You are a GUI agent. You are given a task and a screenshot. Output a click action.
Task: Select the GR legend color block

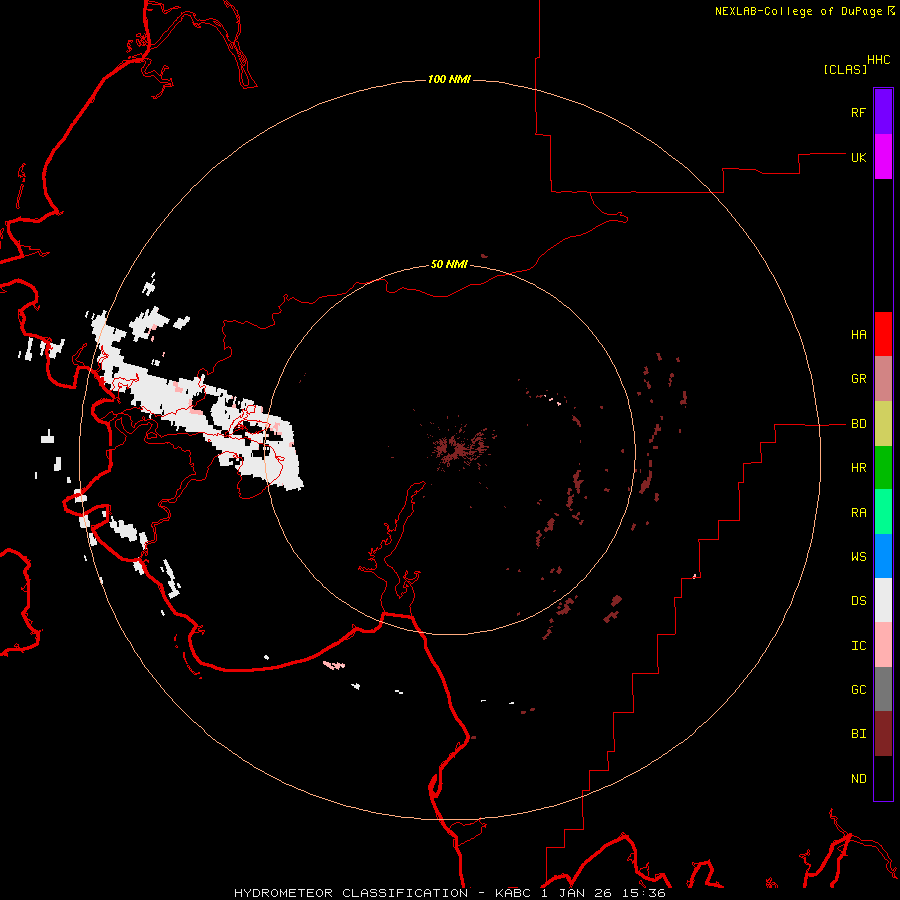coord(883,379)
